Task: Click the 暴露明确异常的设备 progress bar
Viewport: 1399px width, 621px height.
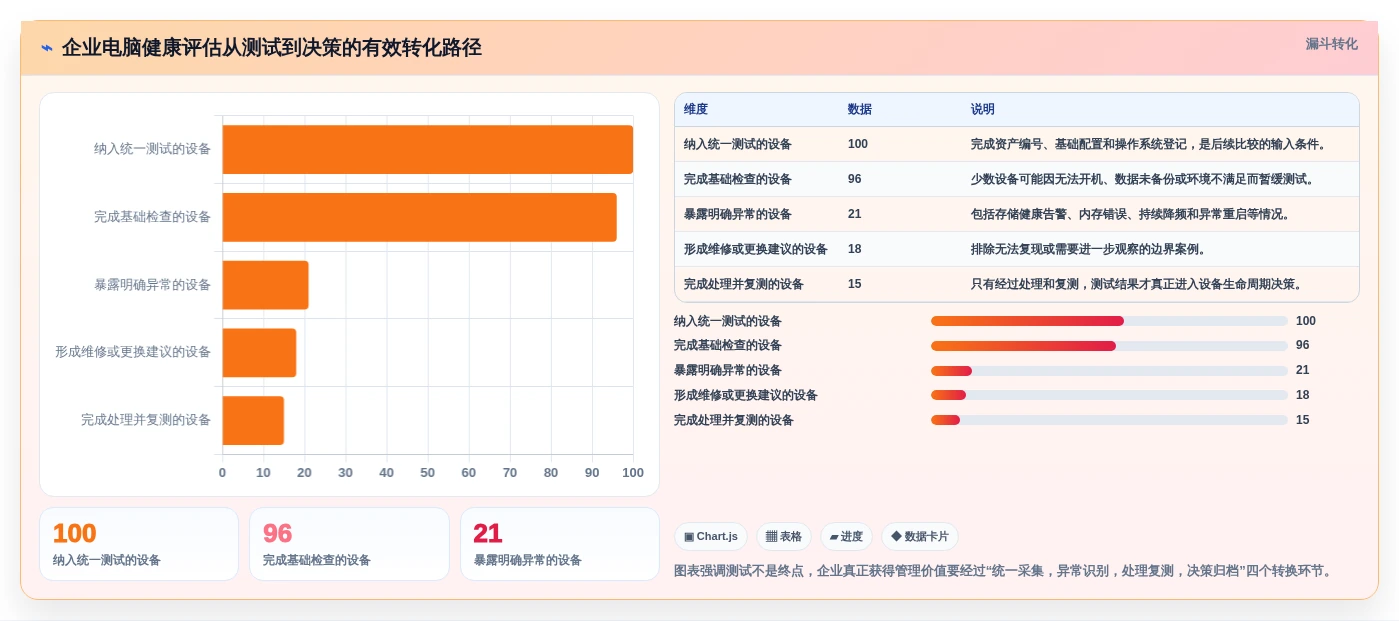Action: pos(1109,371)
